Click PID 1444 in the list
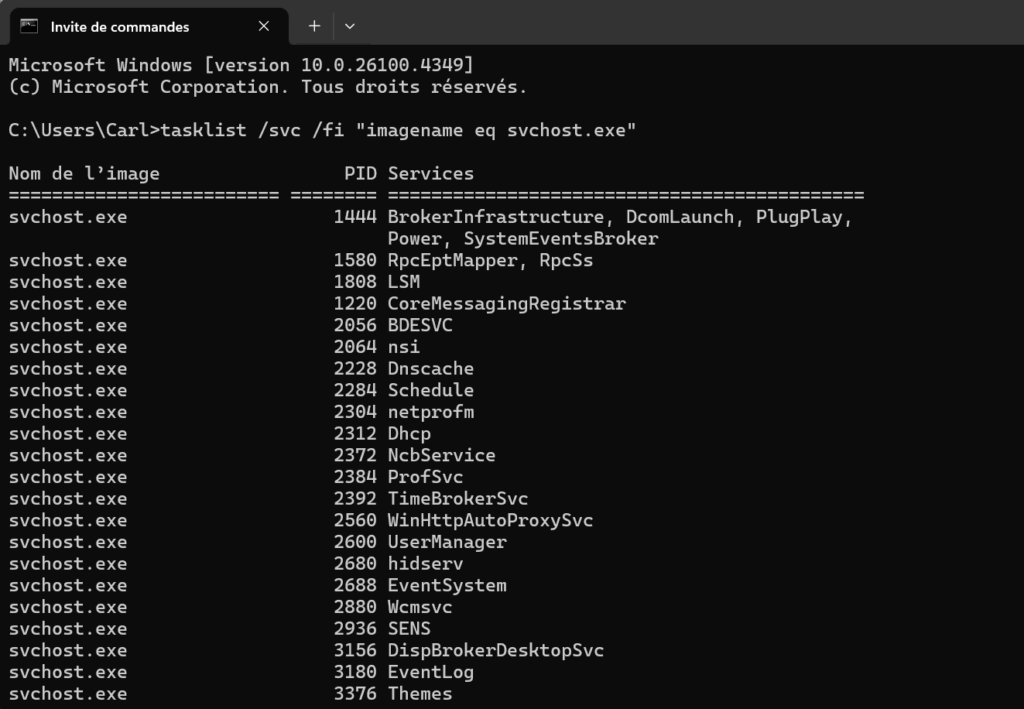This screenshot has width=1024, height=709. click(x=355, y=217)
